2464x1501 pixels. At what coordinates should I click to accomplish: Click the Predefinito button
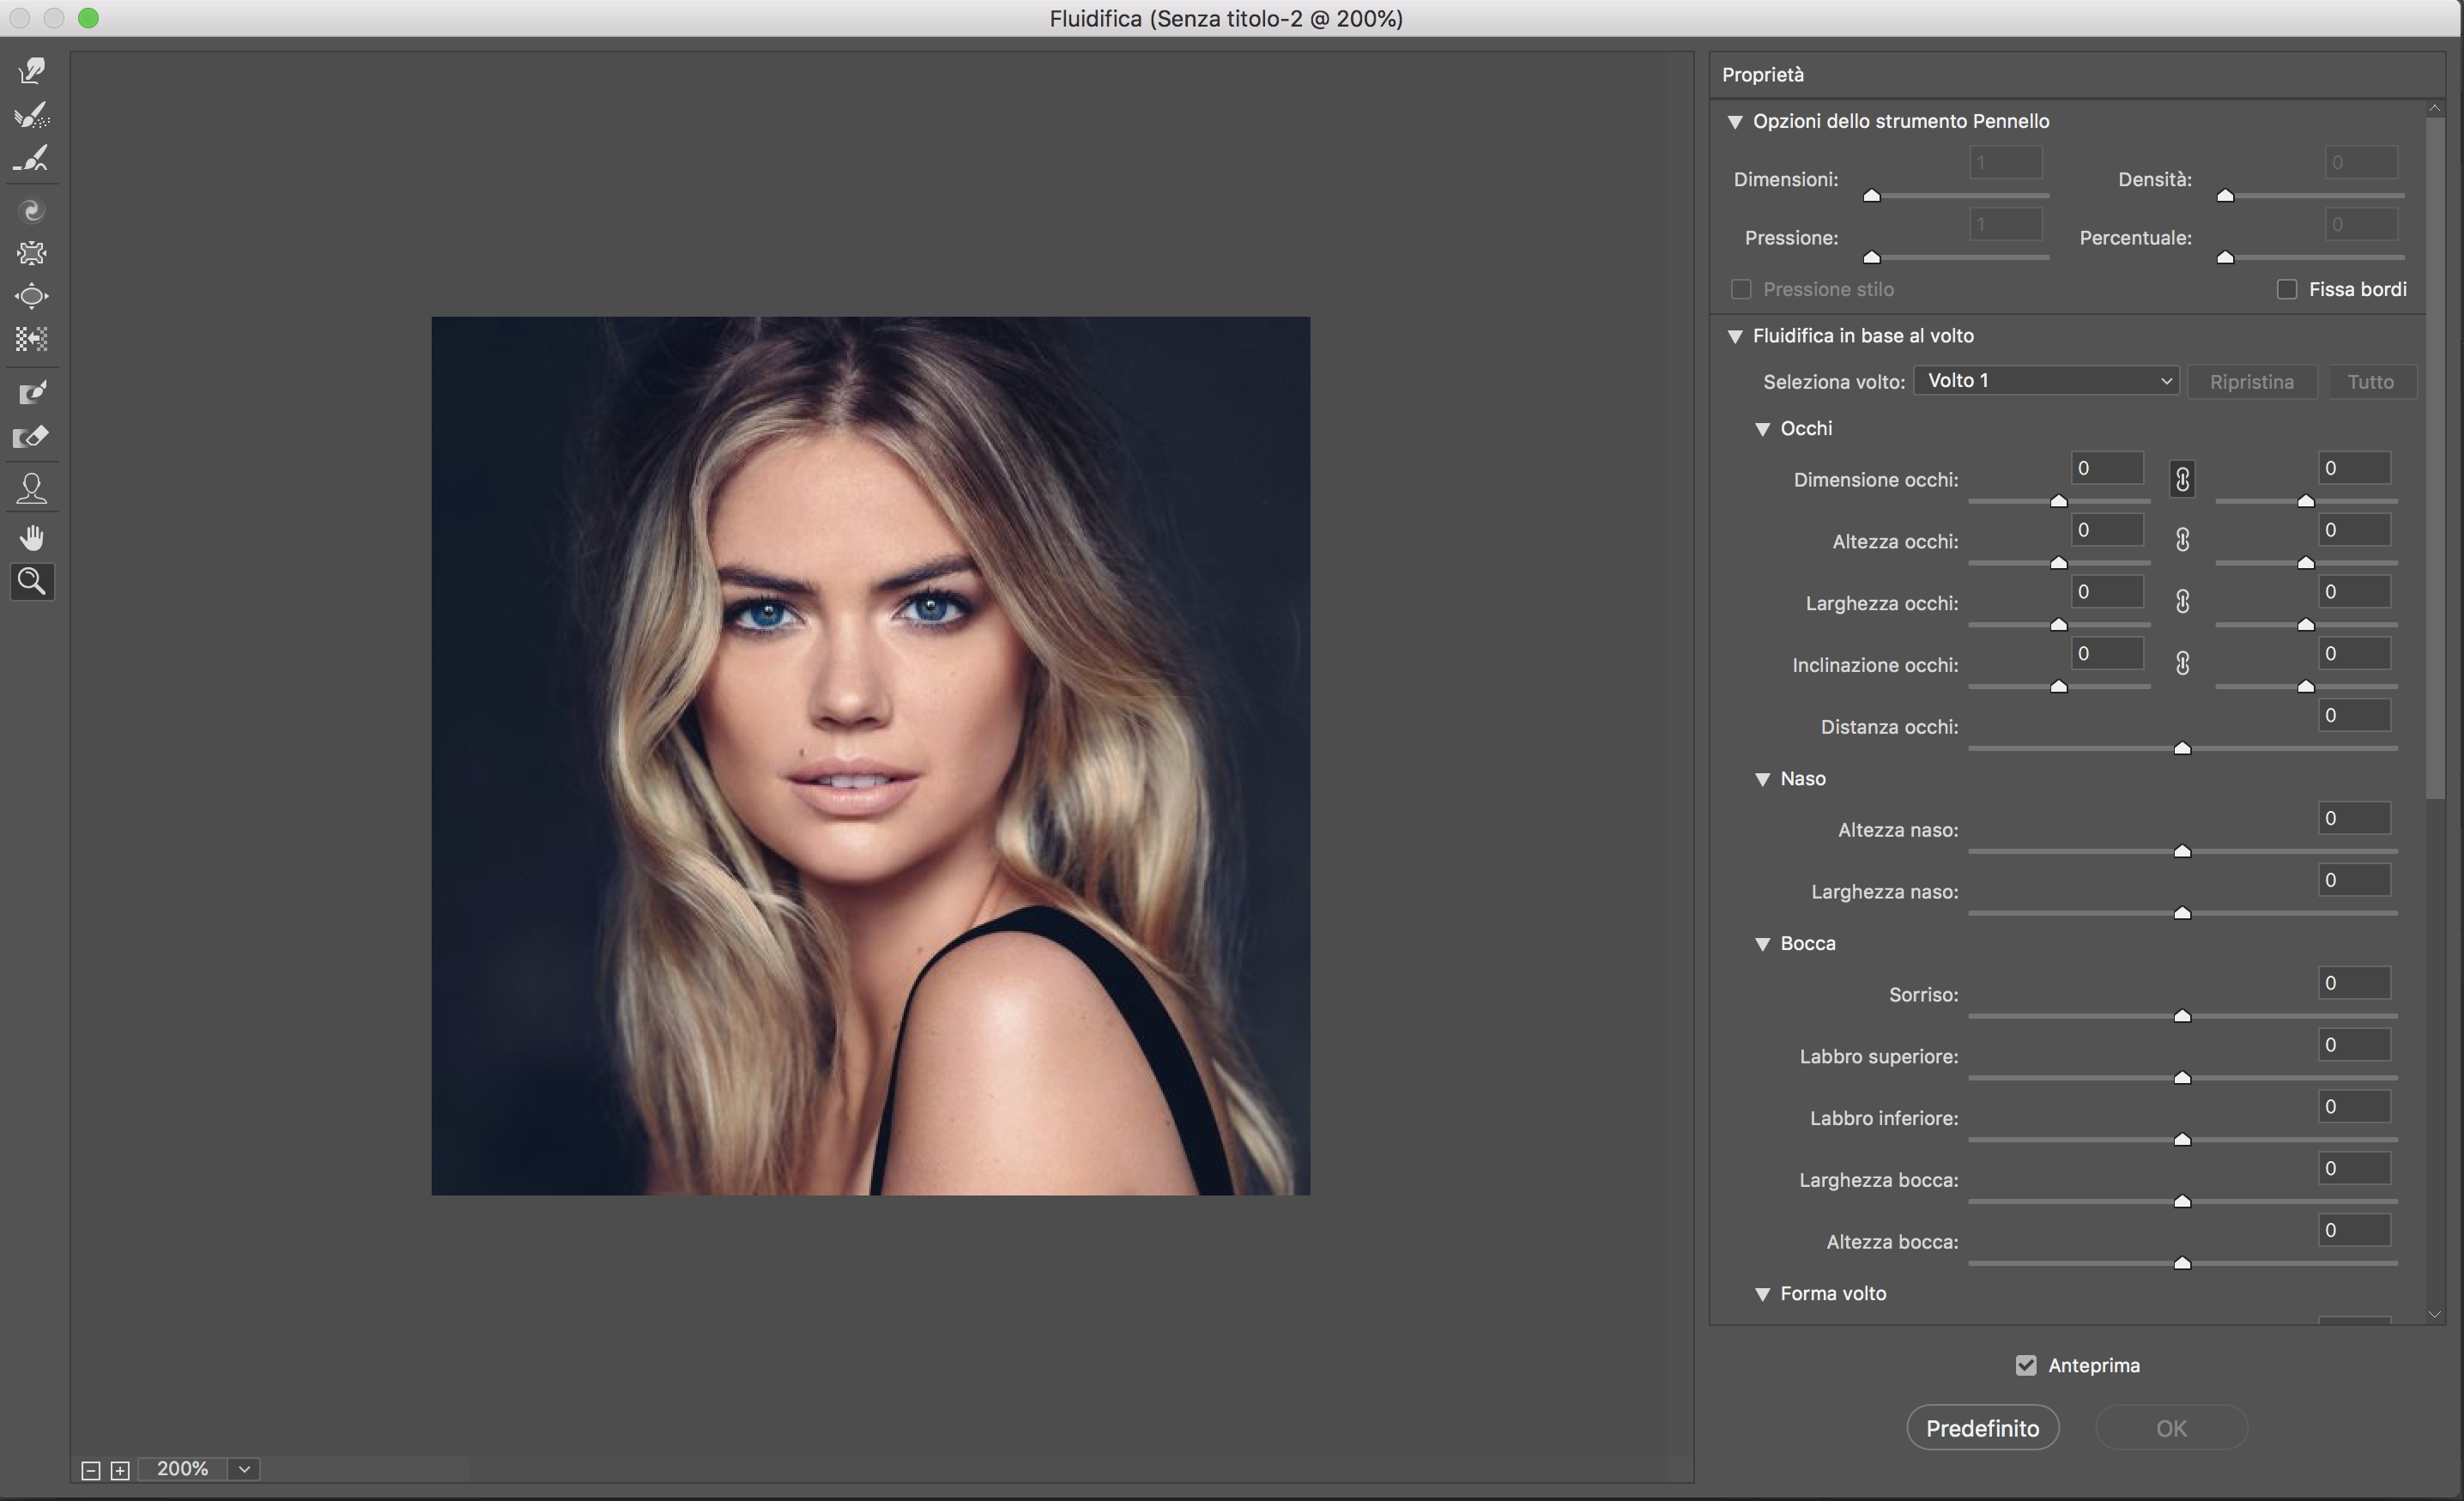click(x=1982, y=1428)
